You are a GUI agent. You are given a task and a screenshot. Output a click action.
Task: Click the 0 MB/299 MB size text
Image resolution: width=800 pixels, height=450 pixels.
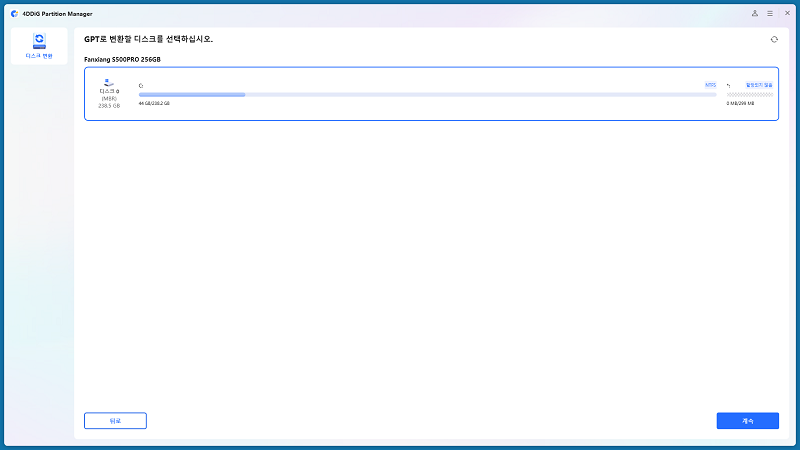coord(740,103)
